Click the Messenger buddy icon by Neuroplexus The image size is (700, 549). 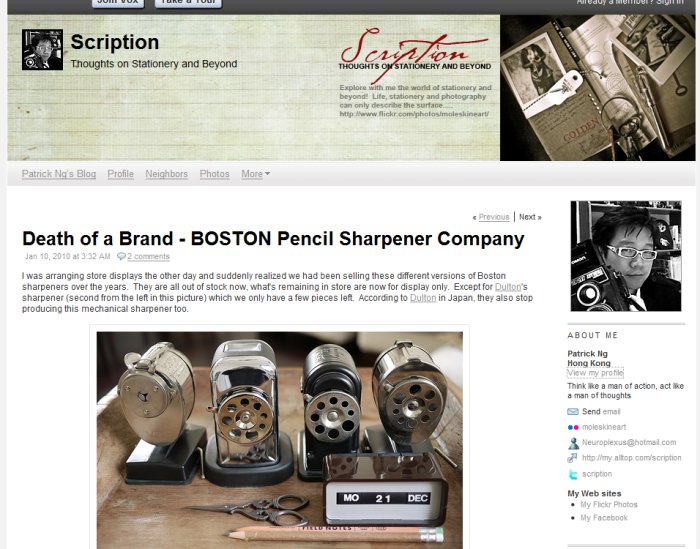573,443
